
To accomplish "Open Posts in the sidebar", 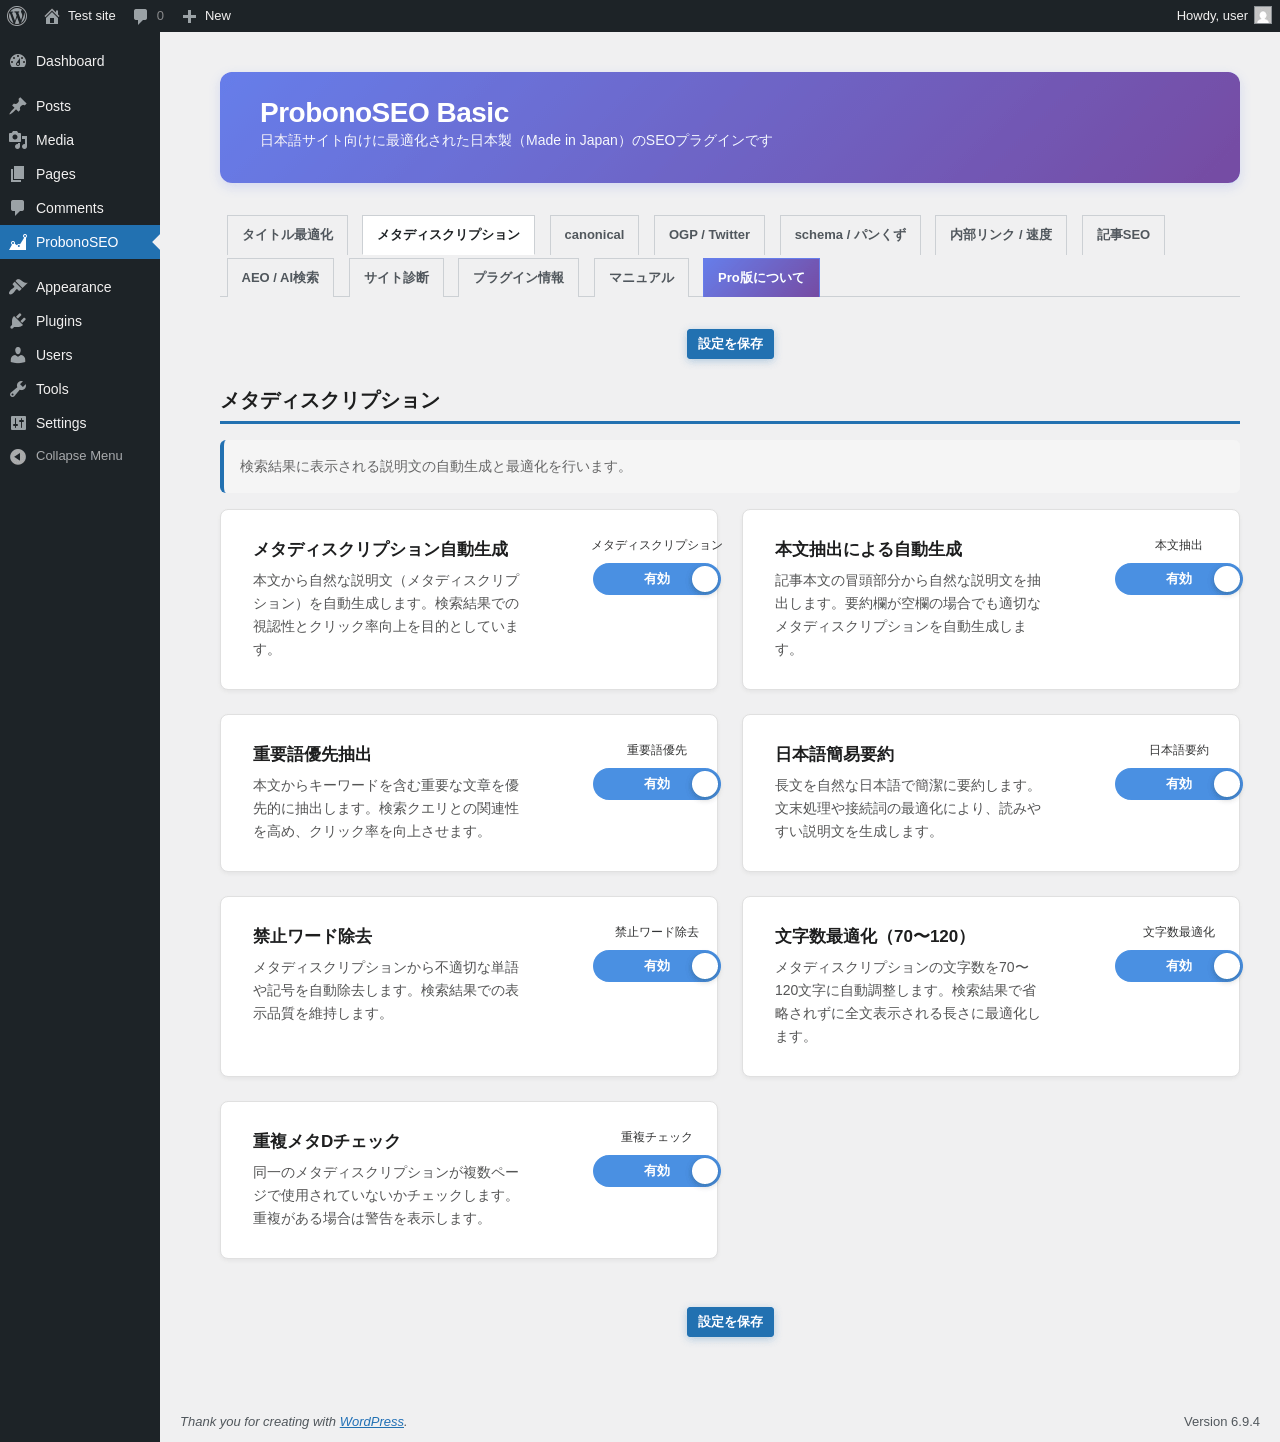I will pyautogui.click(x=80, y=106).
